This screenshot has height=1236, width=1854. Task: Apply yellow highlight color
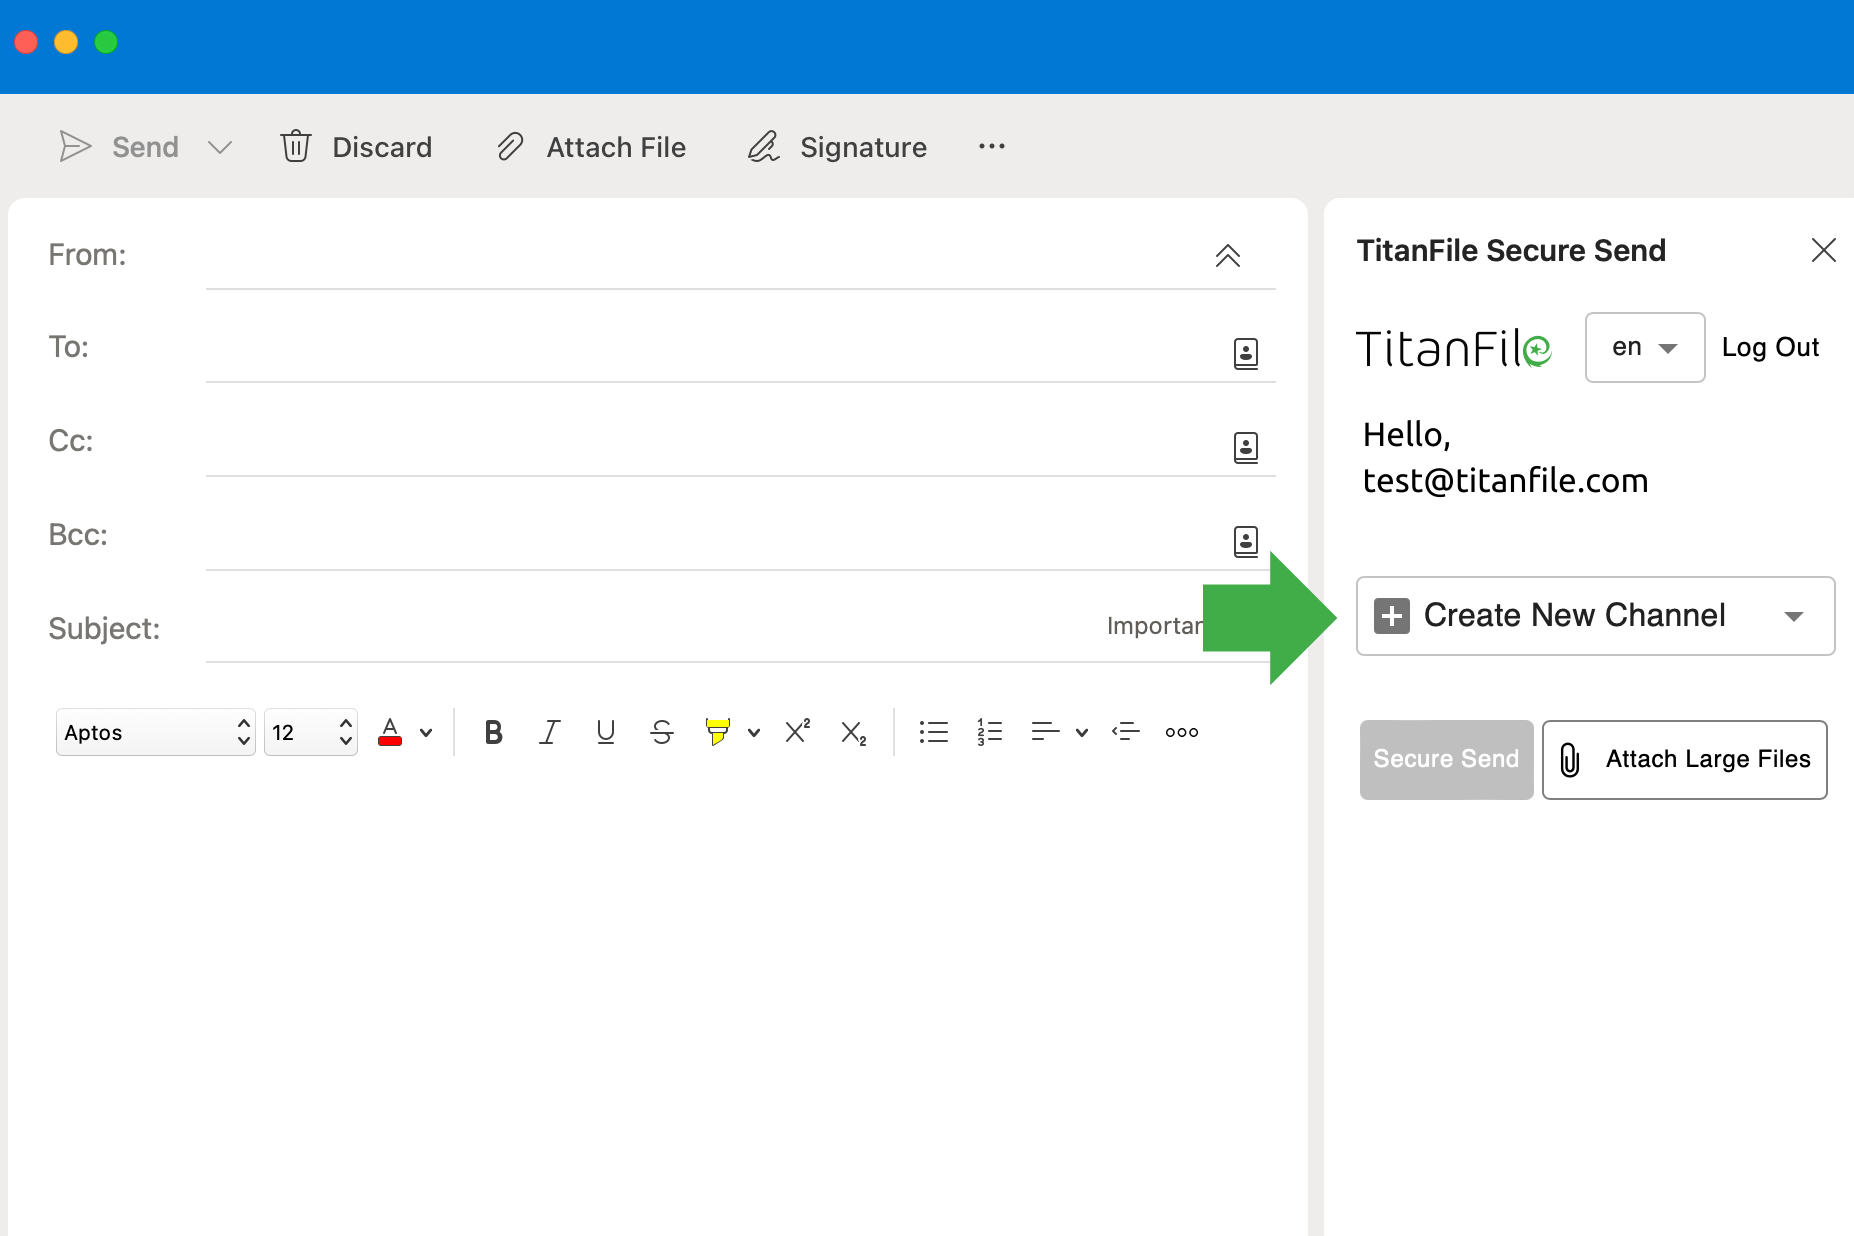[717, 732]
